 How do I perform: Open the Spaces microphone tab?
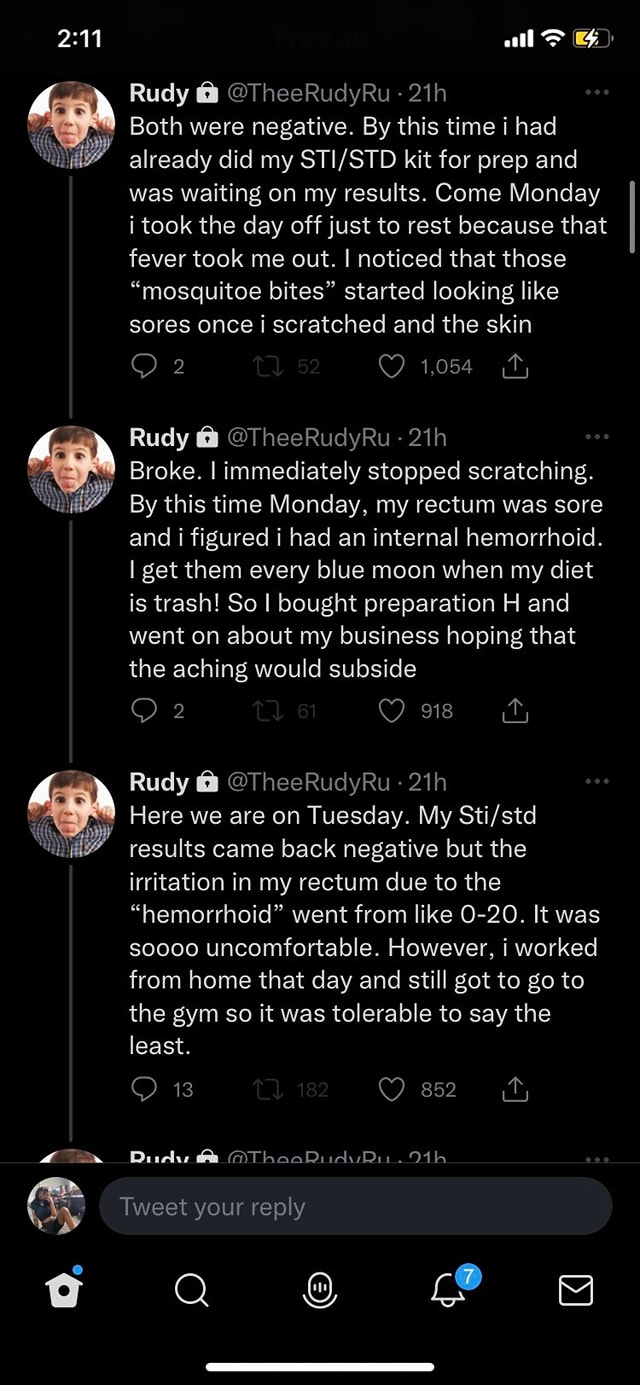pyautogui.click(x=319, y=1290)
